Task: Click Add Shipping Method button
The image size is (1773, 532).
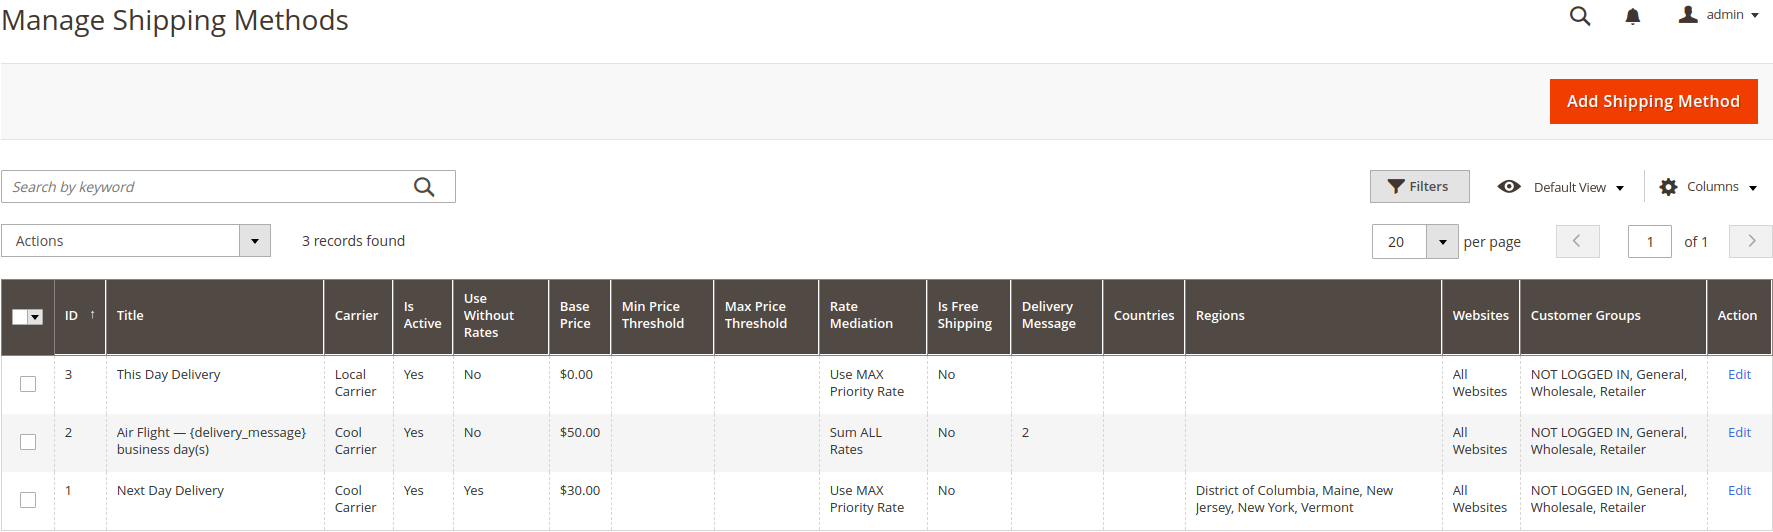Action: [x=1653, y=101]
